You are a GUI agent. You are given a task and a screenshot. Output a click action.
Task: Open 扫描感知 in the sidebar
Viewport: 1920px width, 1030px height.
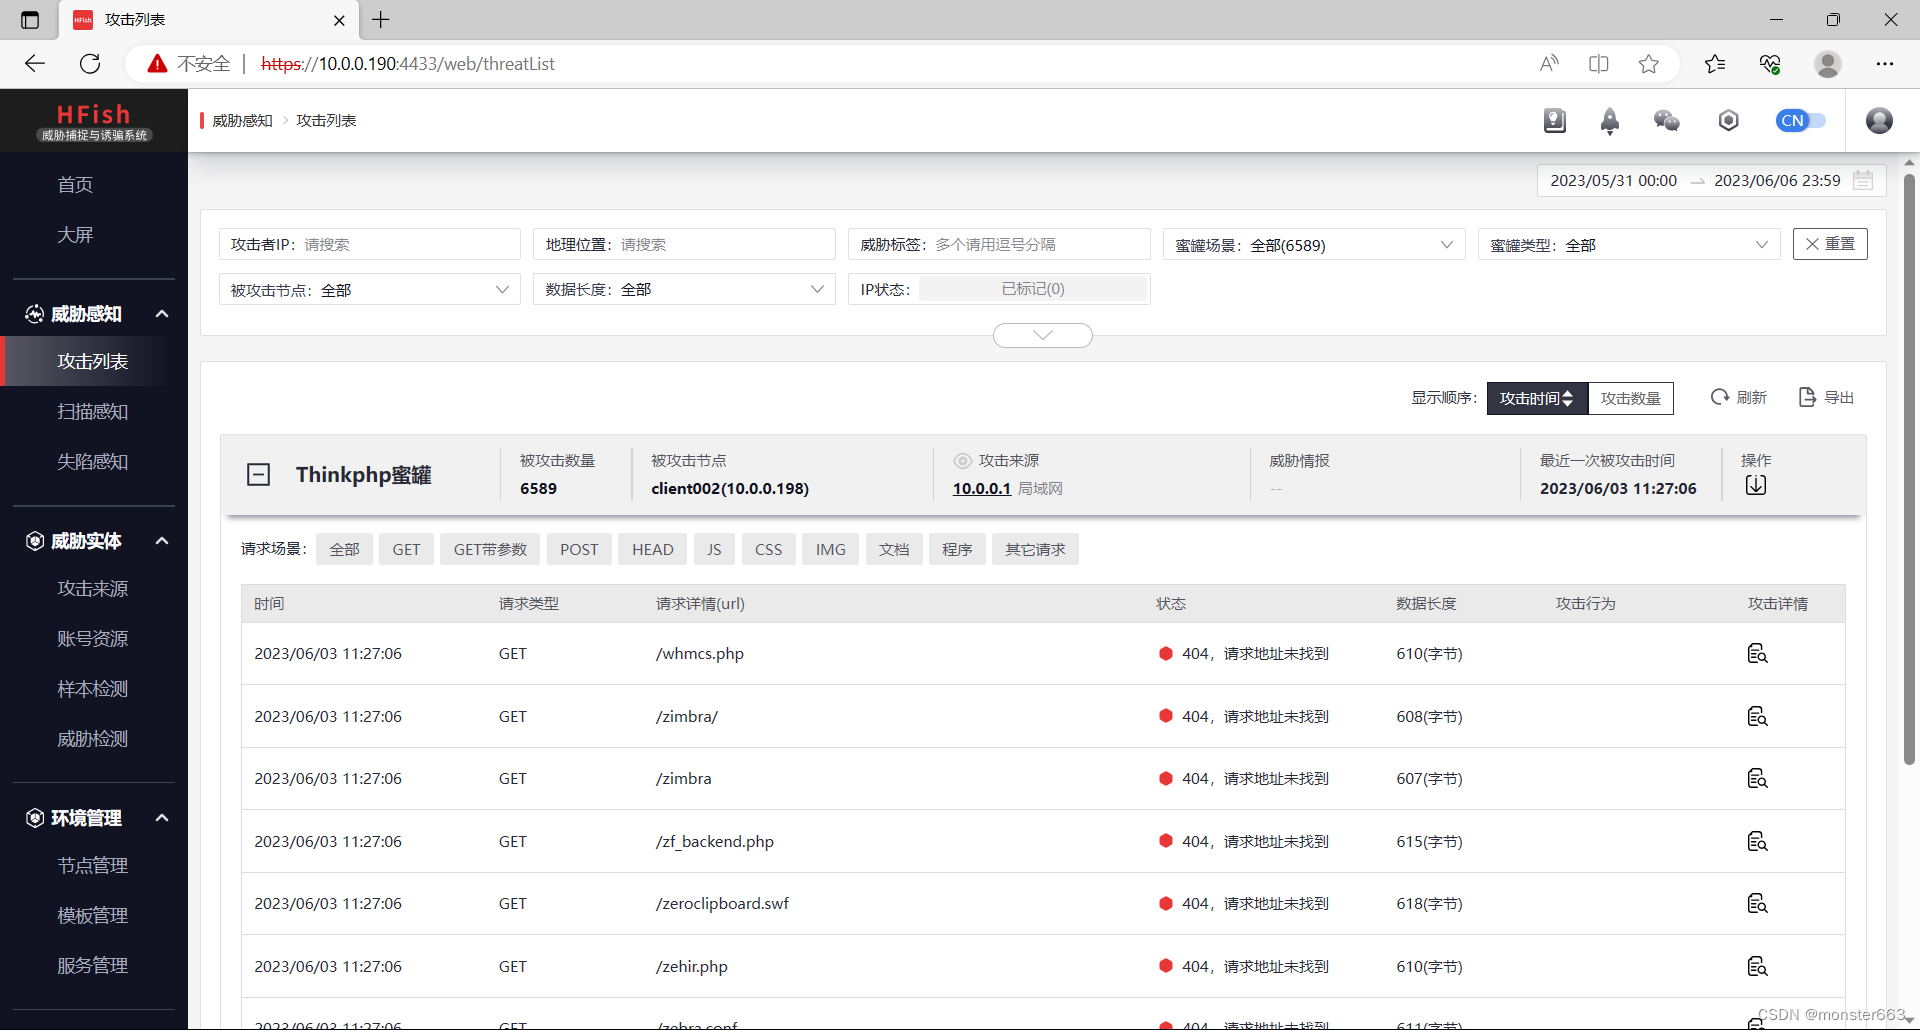93,412
